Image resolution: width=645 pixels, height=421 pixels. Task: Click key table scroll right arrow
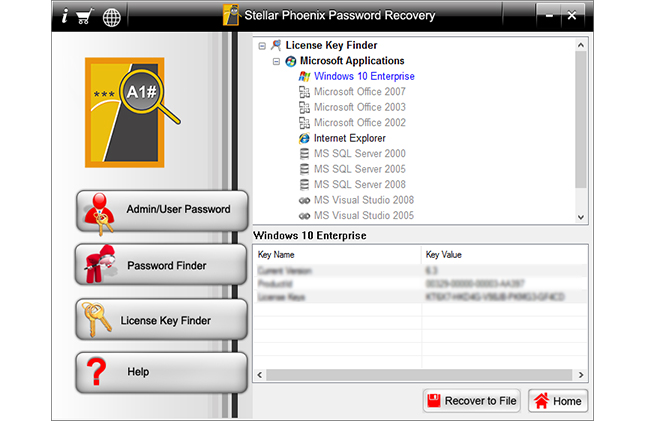pos(581,375)
